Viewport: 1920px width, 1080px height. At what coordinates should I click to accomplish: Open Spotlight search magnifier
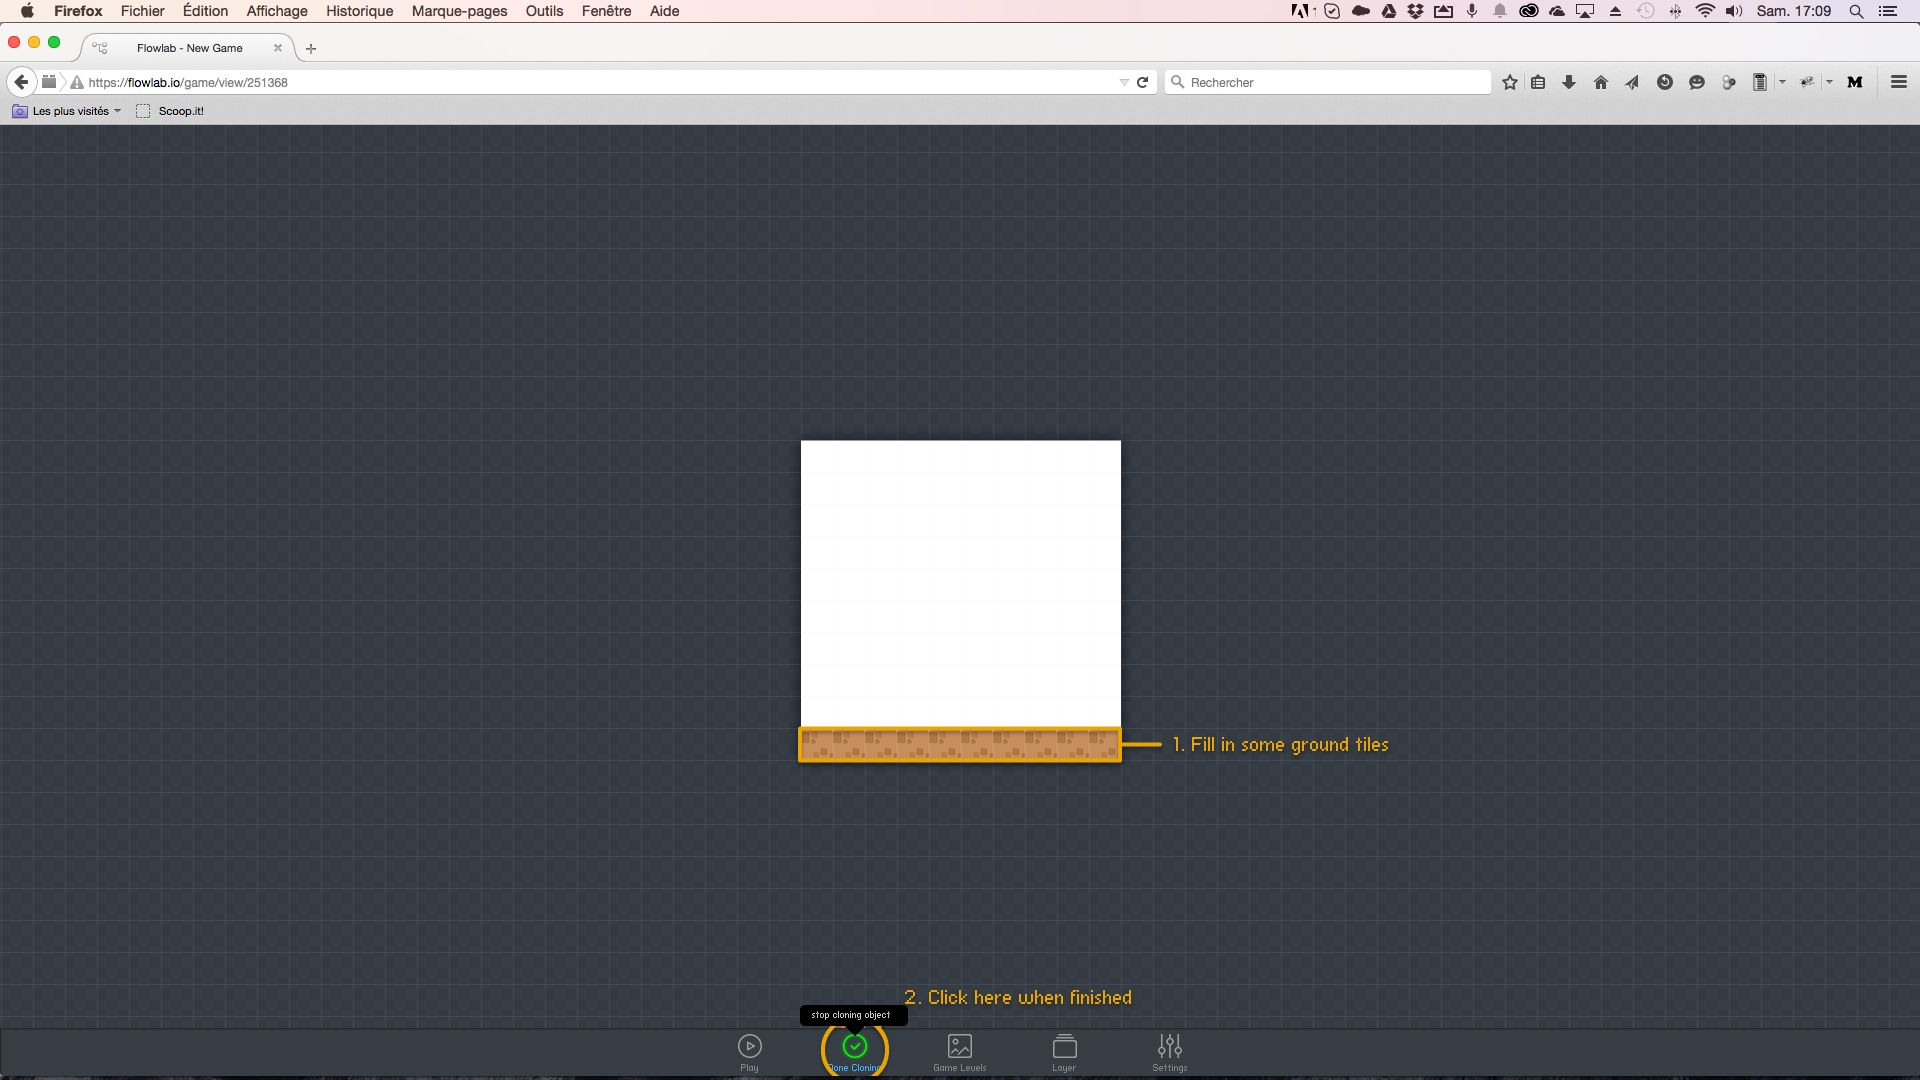point(1856,11)
